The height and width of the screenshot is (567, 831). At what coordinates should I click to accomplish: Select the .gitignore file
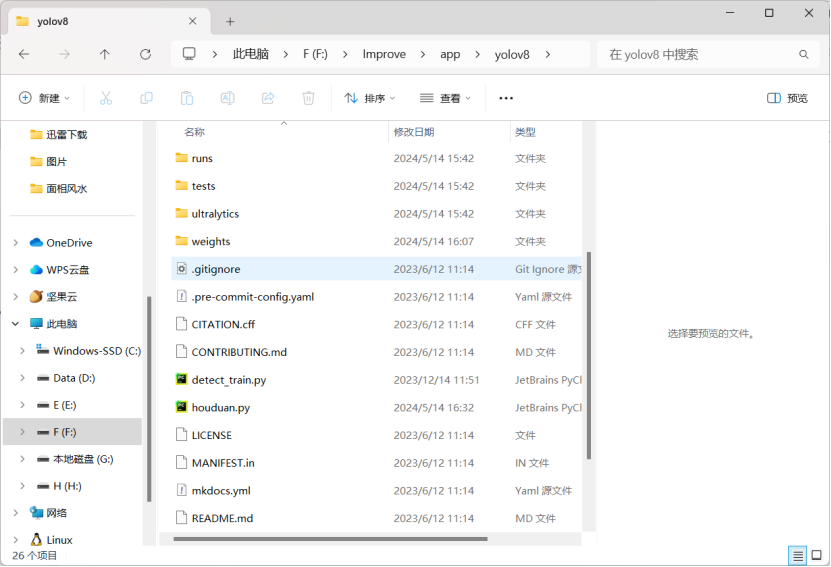pos(376,269)
